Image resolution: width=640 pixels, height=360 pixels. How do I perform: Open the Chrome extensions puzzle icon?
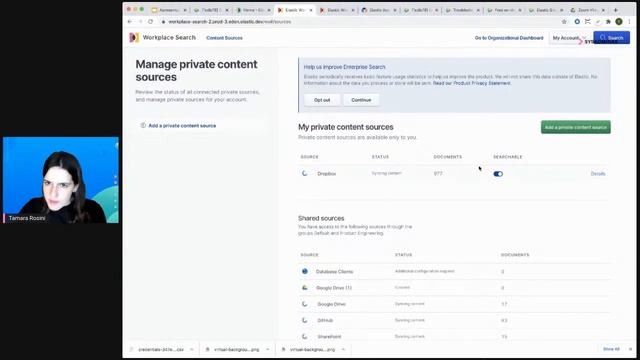(x=608, y=22)
